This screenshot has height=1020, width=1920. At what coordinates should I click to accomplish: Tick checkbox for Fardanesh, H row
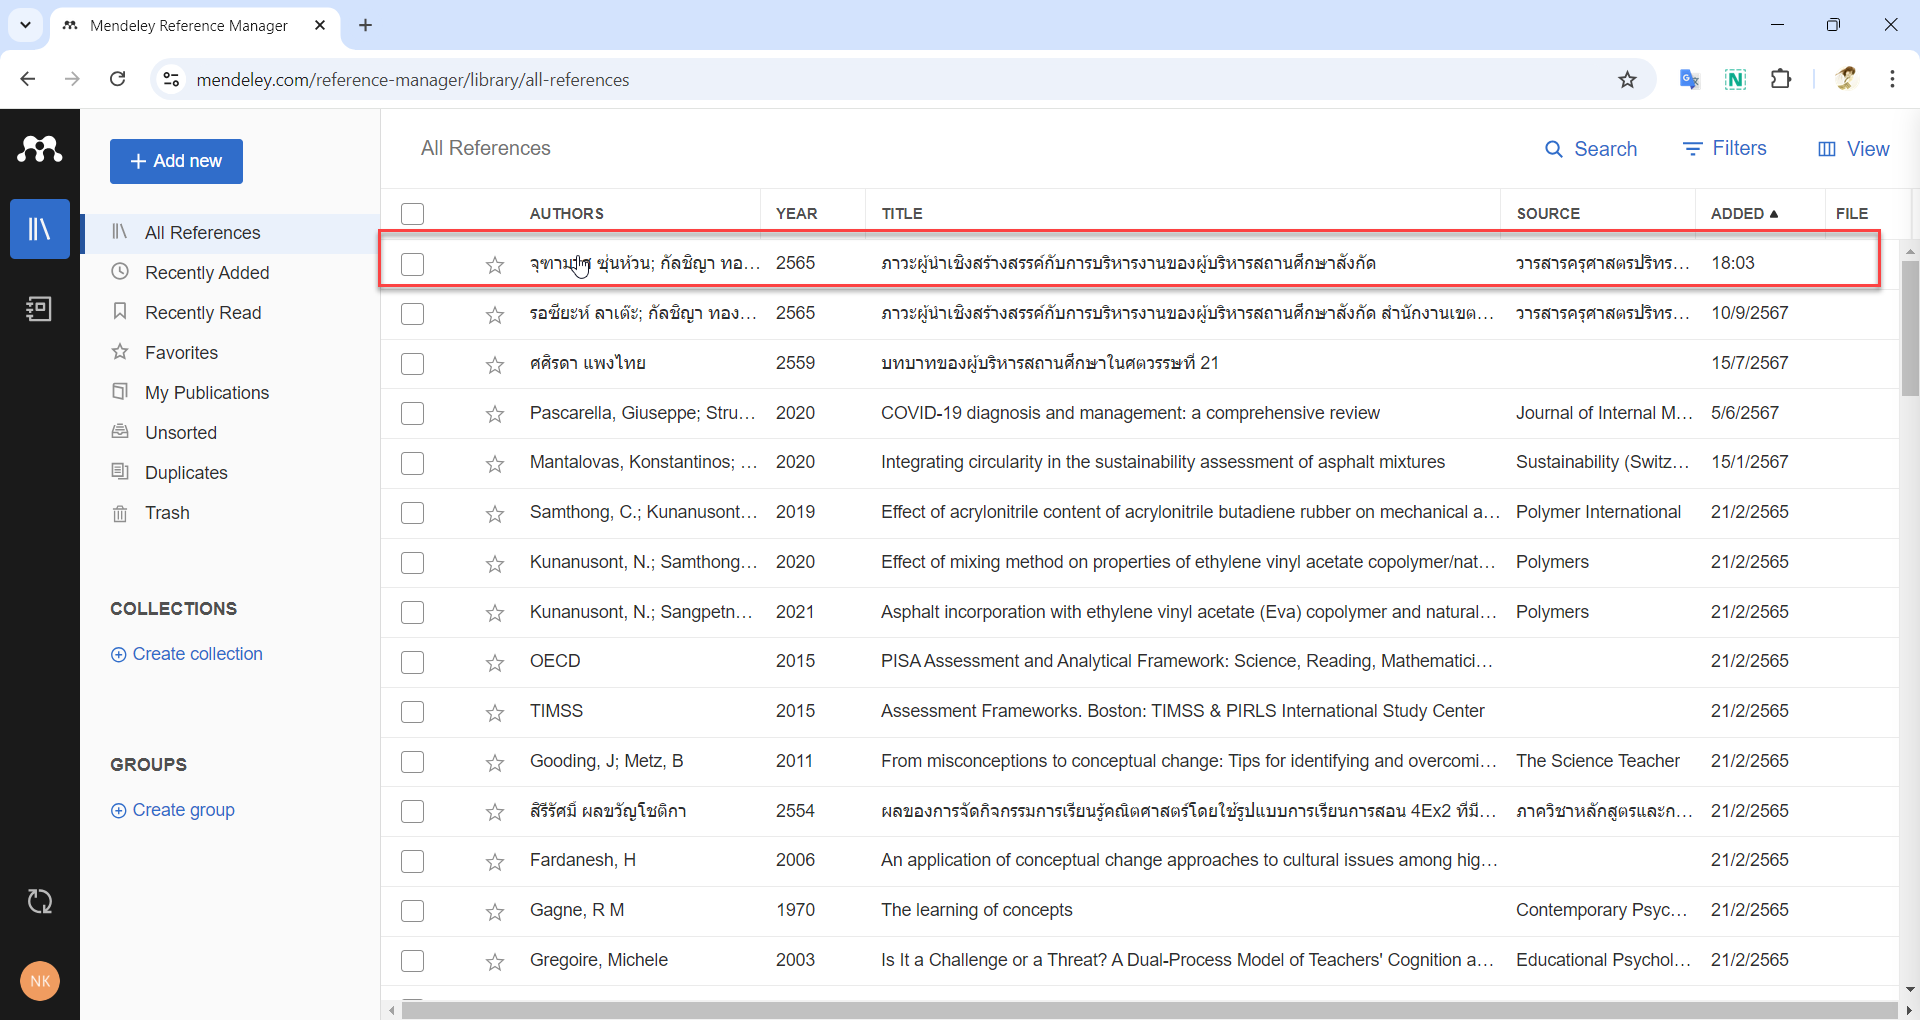point(412,861)
